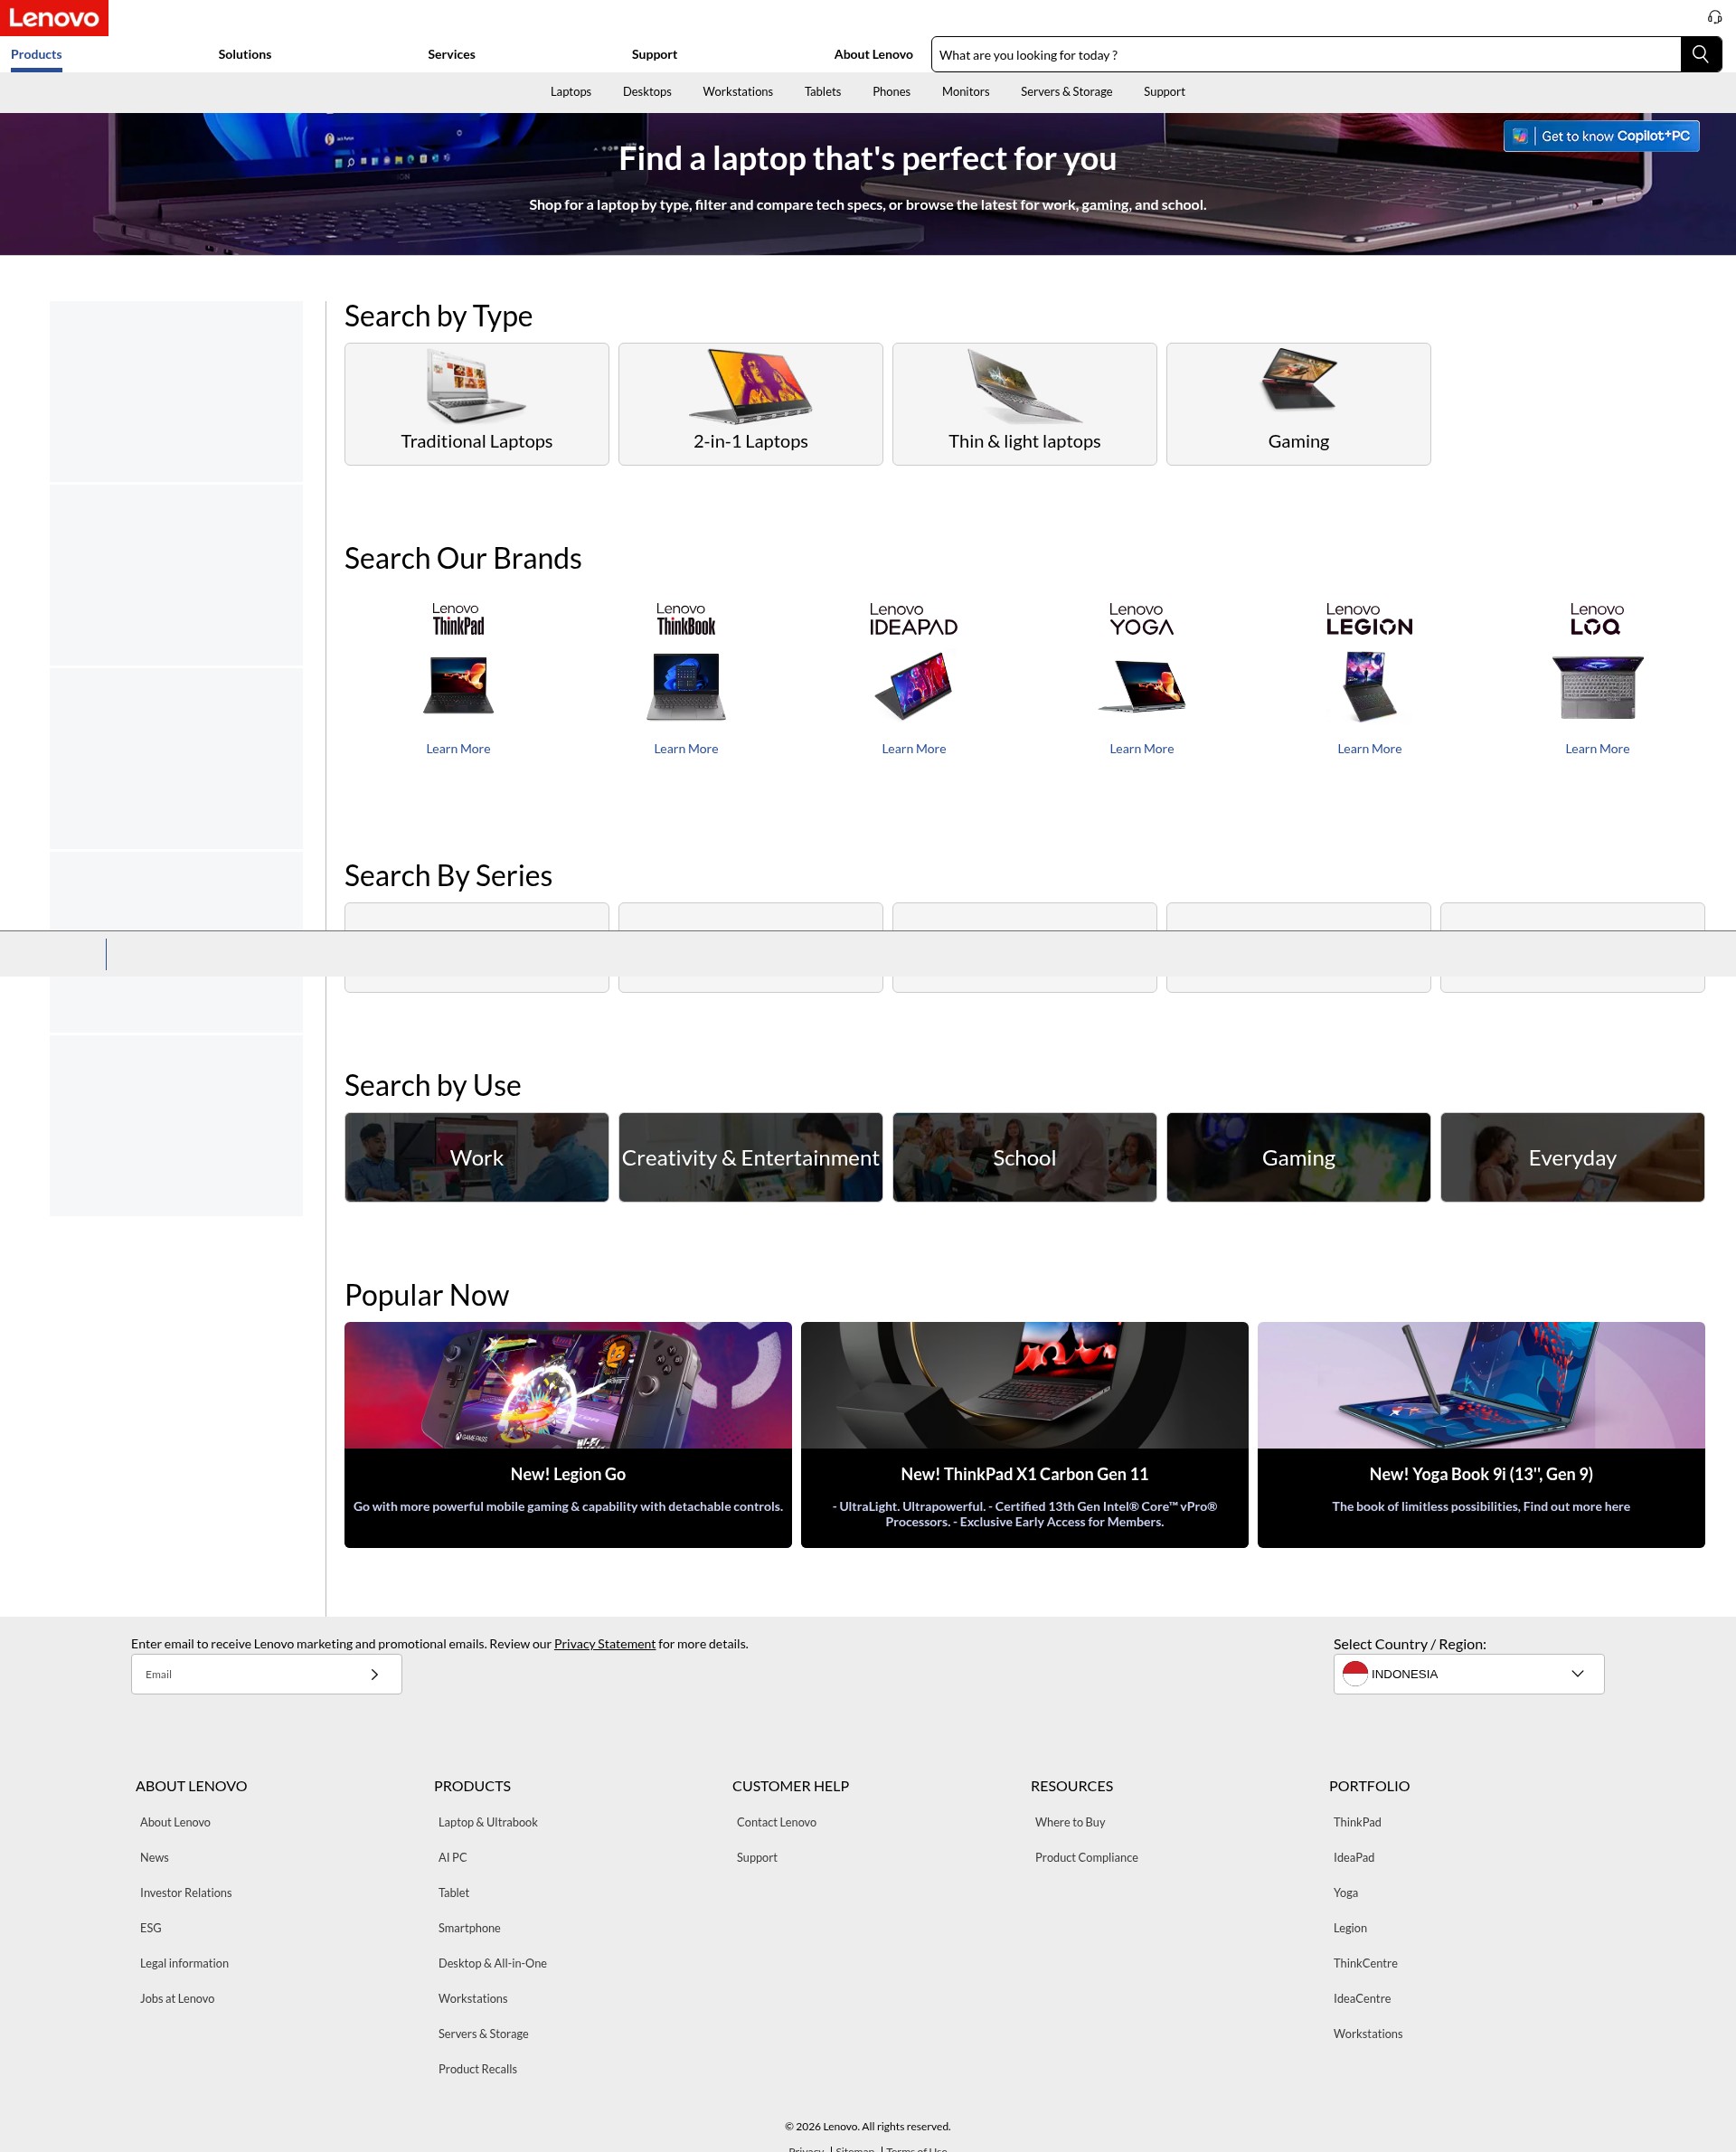Open the Support top menu
Viewport: 1736px width, 2152px height.
pyautogui.click(x=654, y=55)
